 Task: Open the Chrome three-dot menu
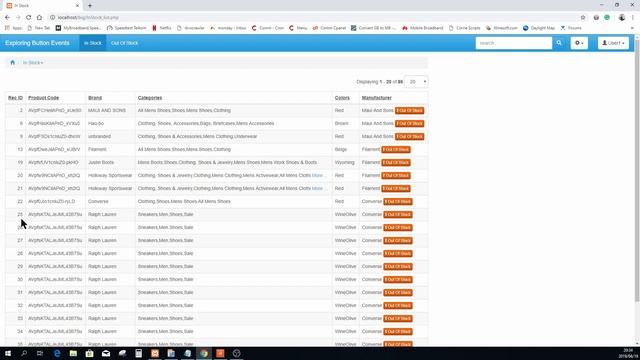coord(633,18)
